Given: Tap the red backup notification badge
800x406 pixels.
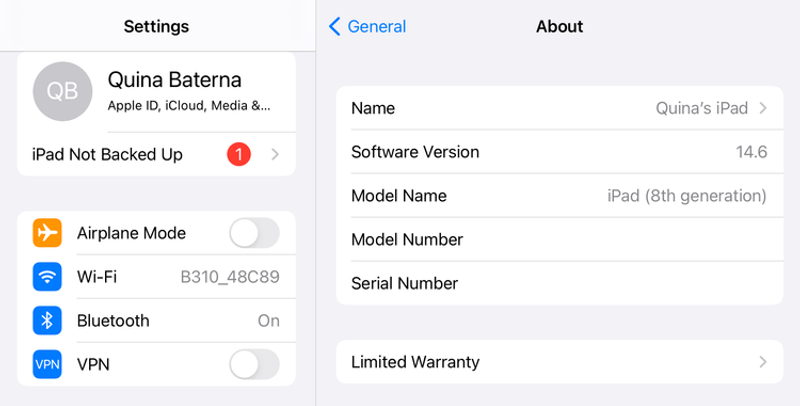Looking at the screenshot, I should 239,155.
